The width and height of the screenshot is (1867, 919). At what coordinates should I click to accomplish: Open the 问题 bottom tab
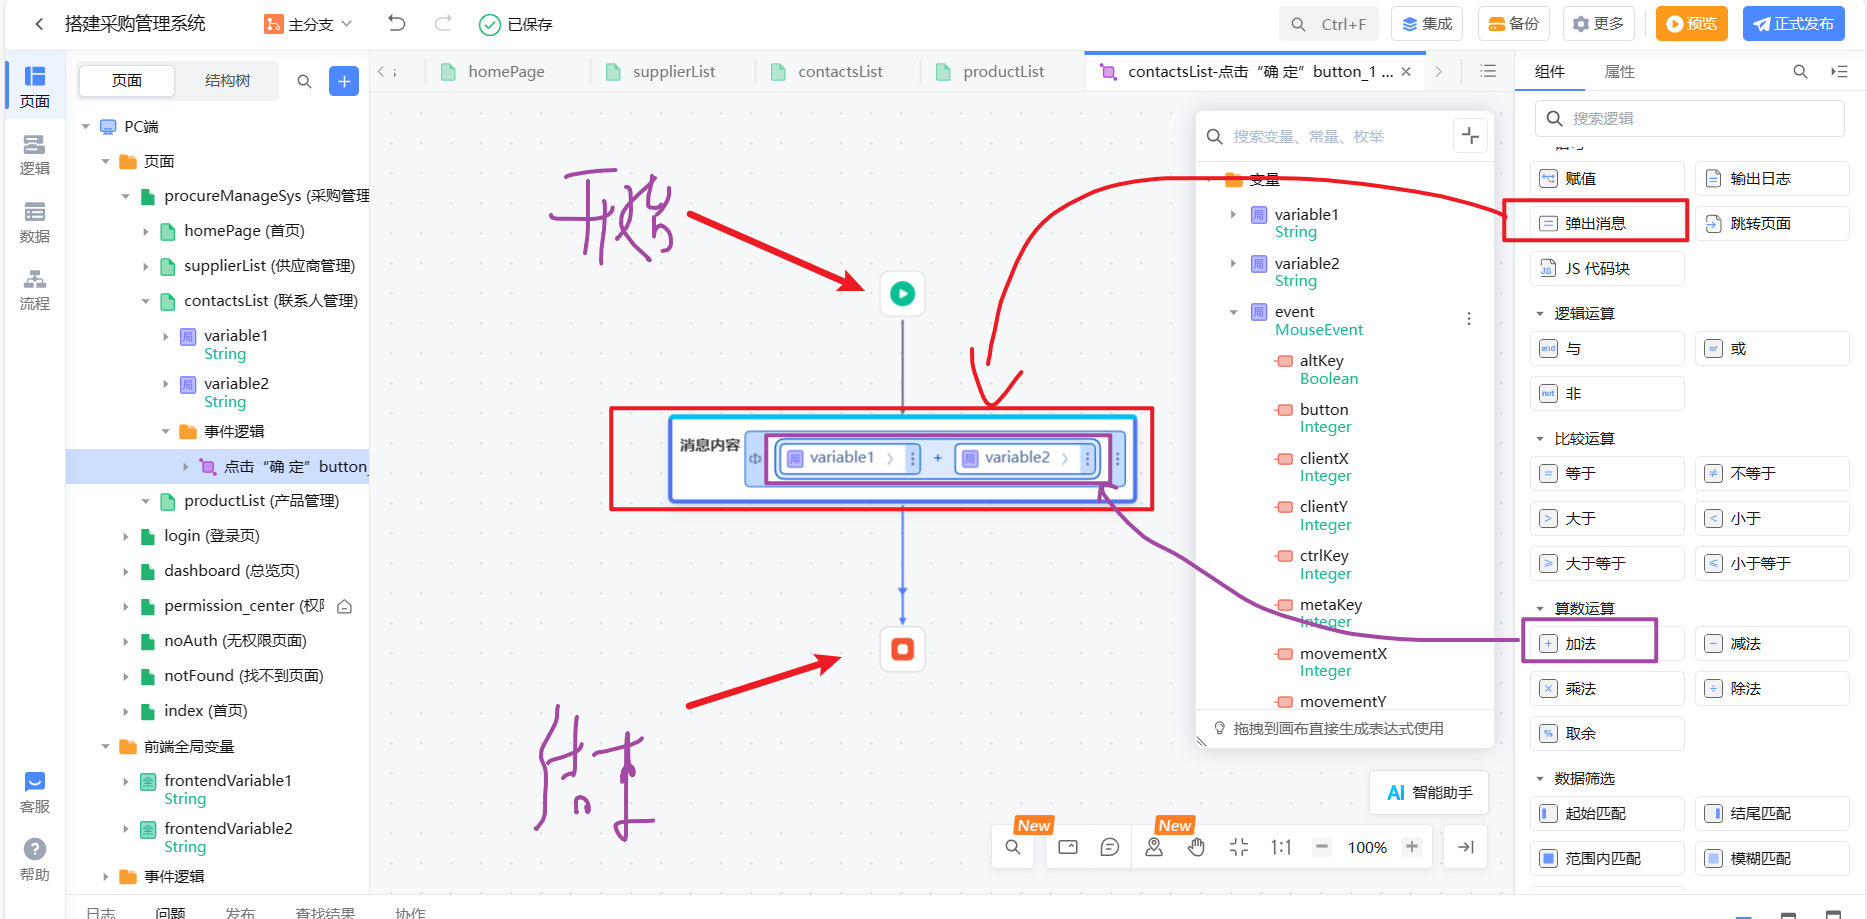pyautogui.click(x=170, y=912)
